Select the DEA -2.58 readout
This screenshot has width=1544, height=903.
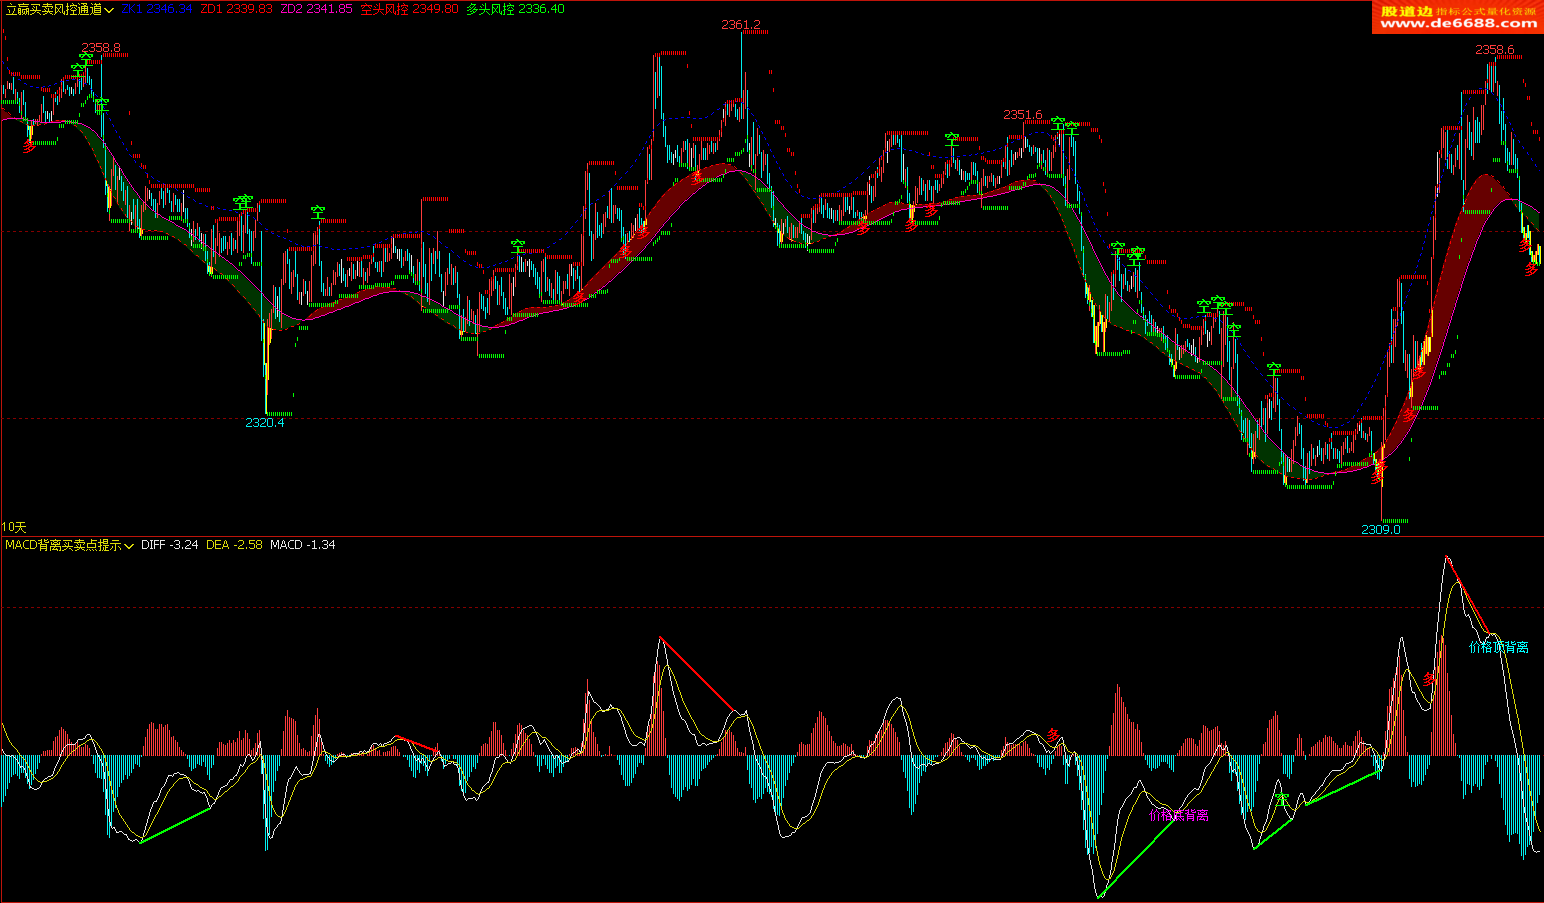click(234, 545)
